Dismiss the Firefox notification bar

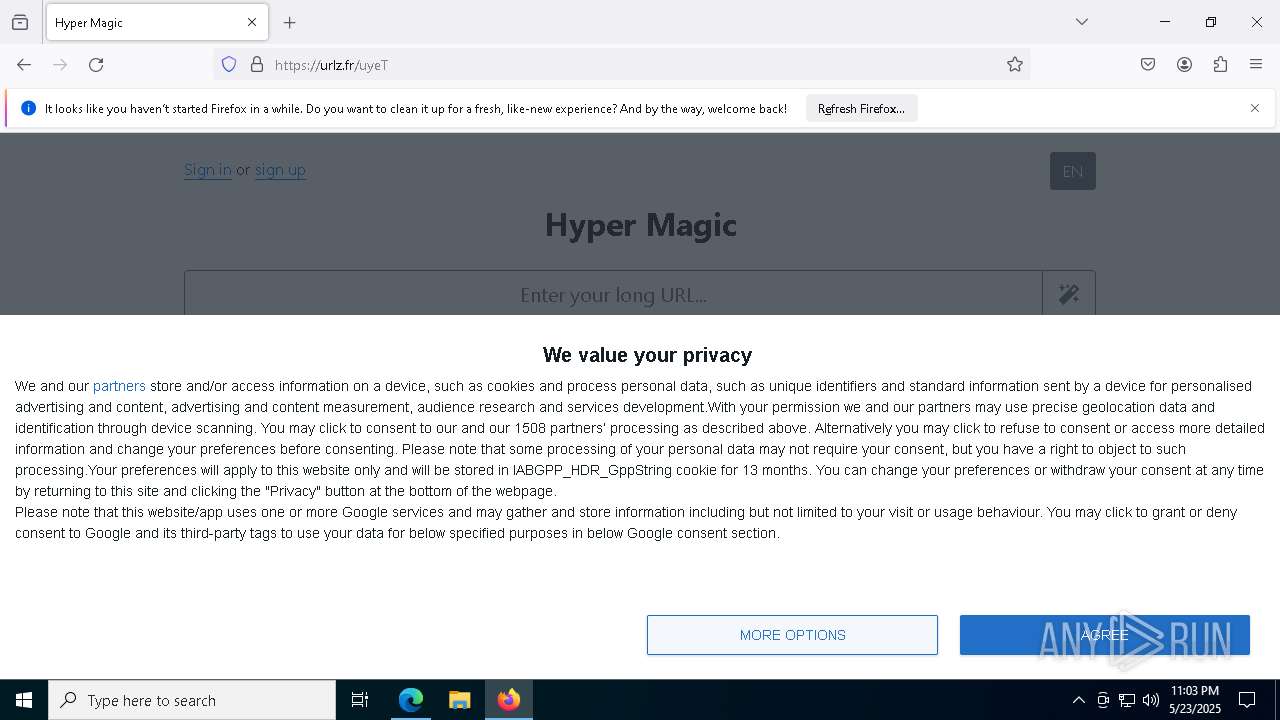pos(1255,108)
